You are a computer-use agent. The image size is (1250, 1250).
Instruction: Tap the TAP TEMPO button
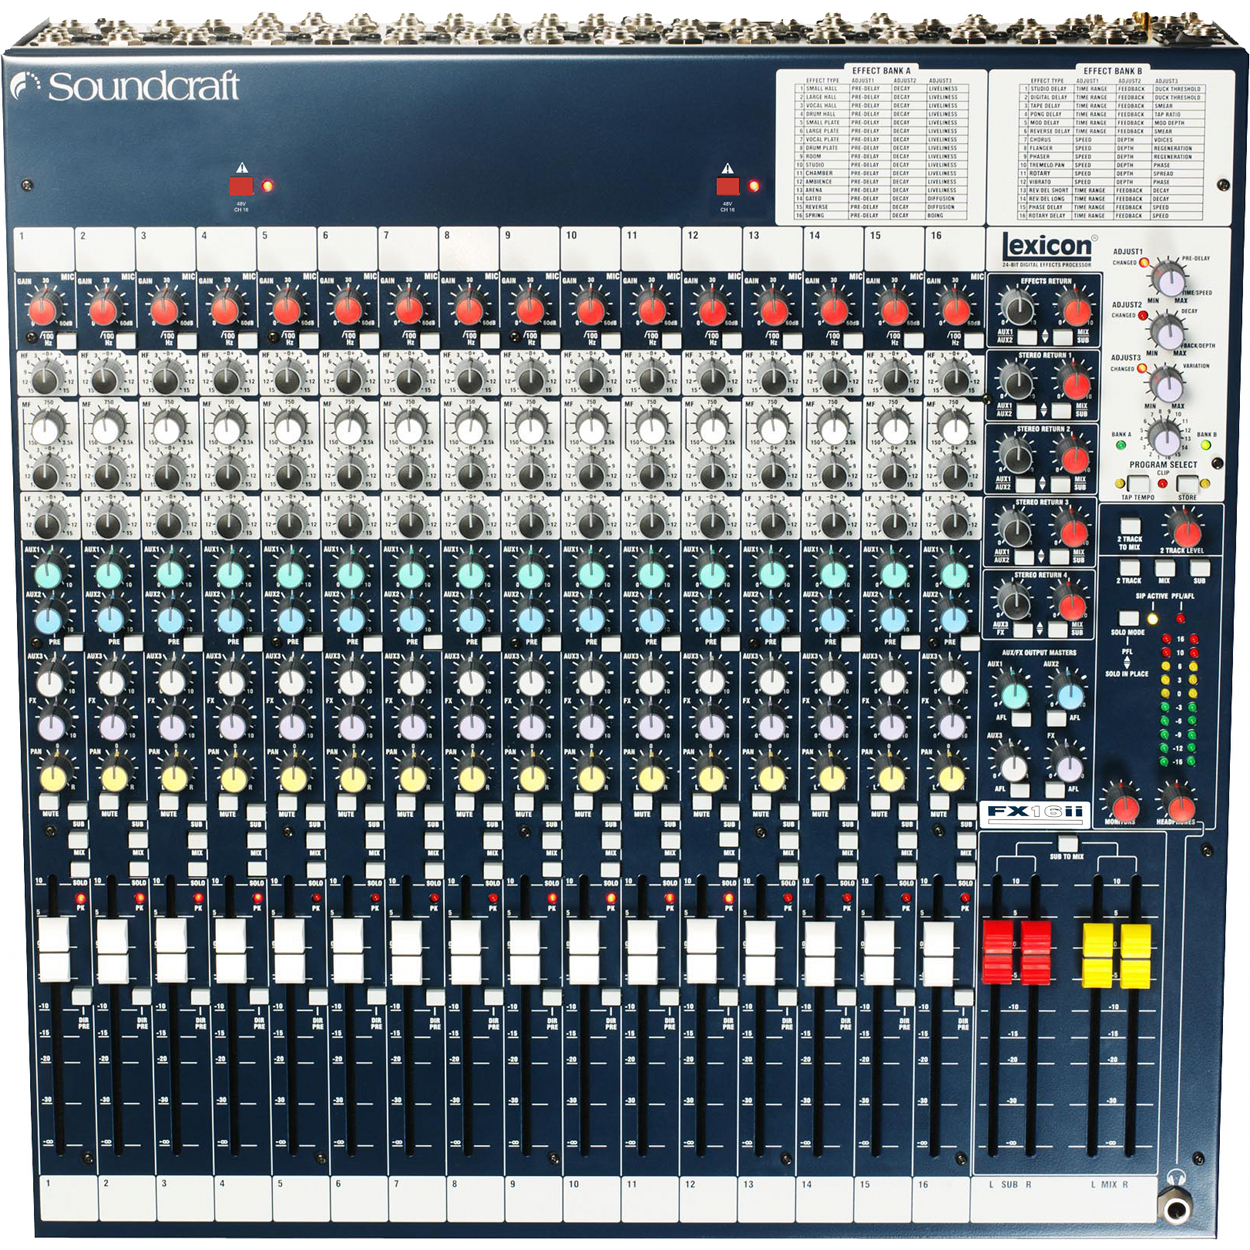[x=1137, y=483]
